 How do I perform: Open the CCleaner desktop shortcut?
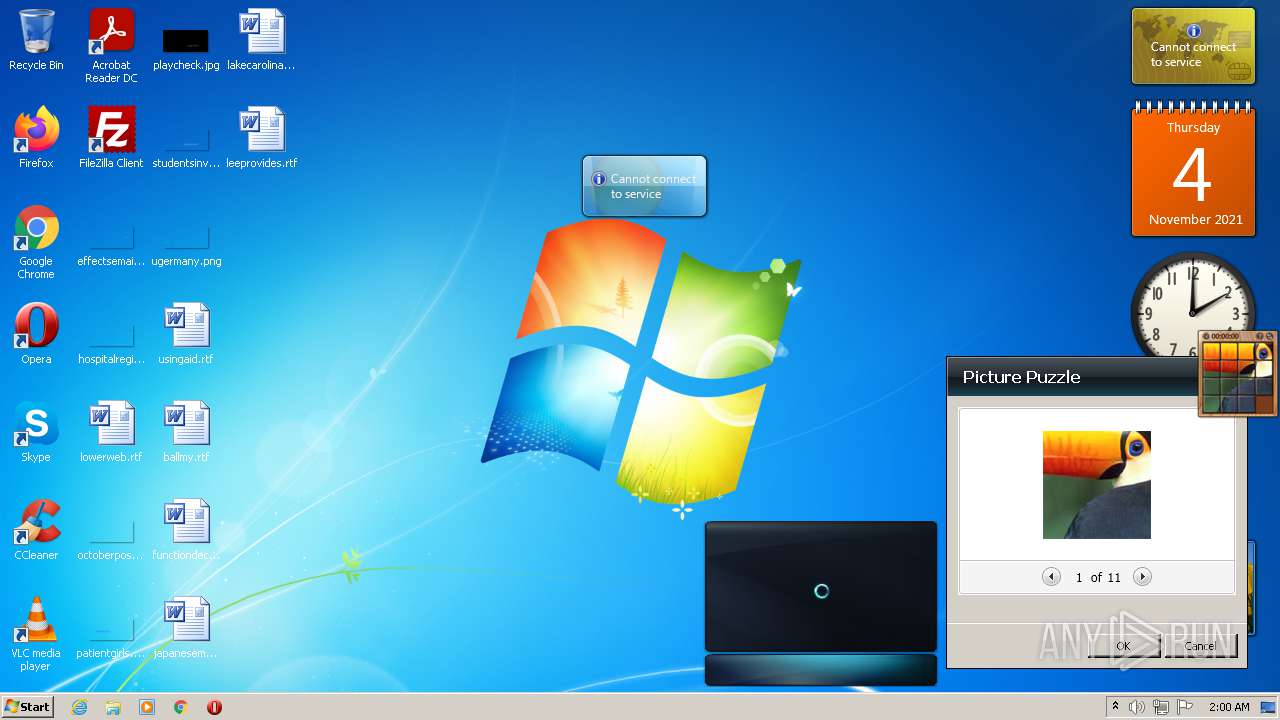pyautogui.click(x=36, y=530)
